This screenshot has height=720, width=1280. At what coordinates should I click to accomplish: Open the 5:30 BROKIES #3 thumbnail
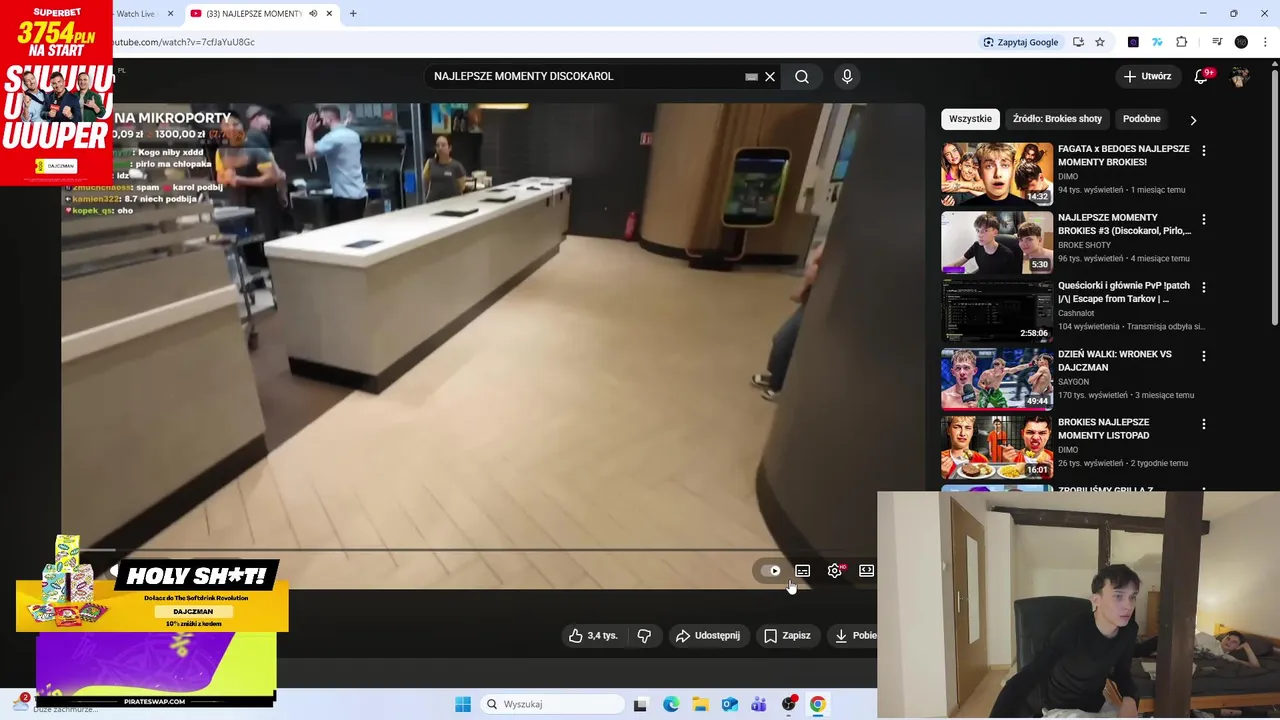coord(997,242)
